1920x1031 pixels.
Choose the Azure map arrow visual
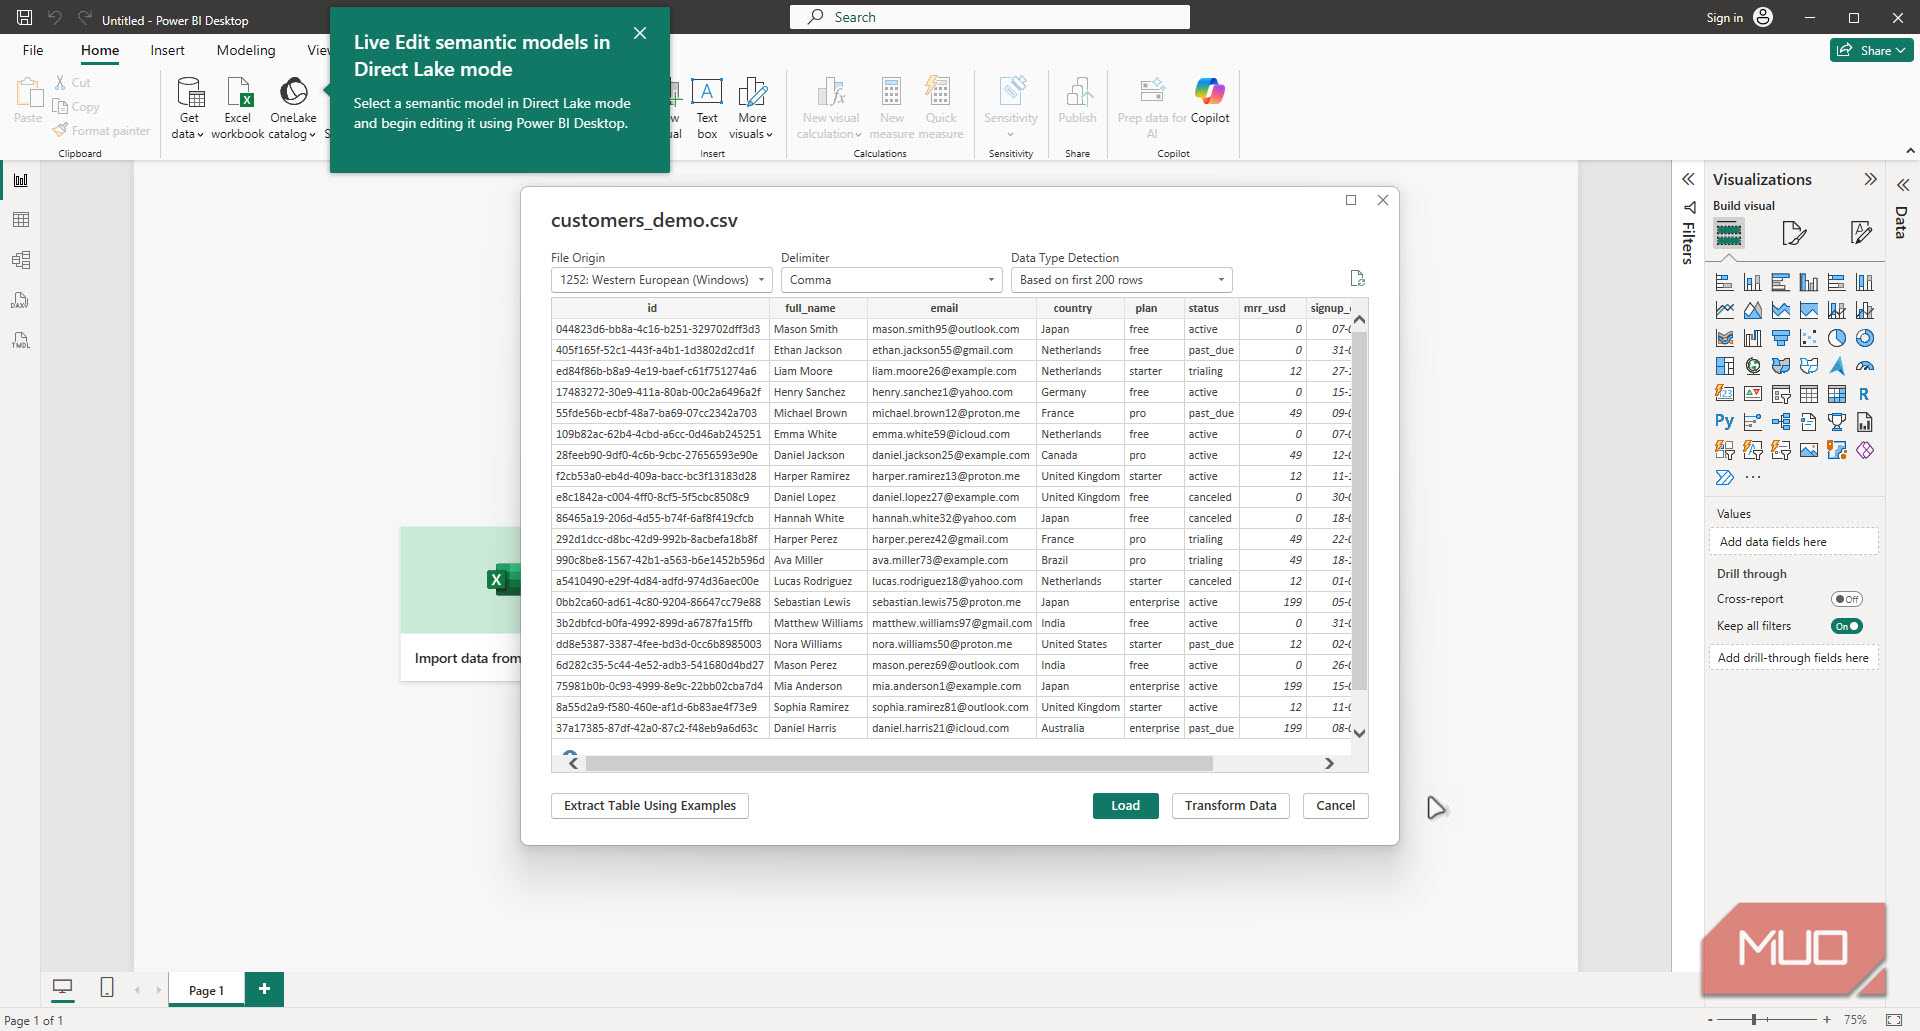[x=1836, y=367]
